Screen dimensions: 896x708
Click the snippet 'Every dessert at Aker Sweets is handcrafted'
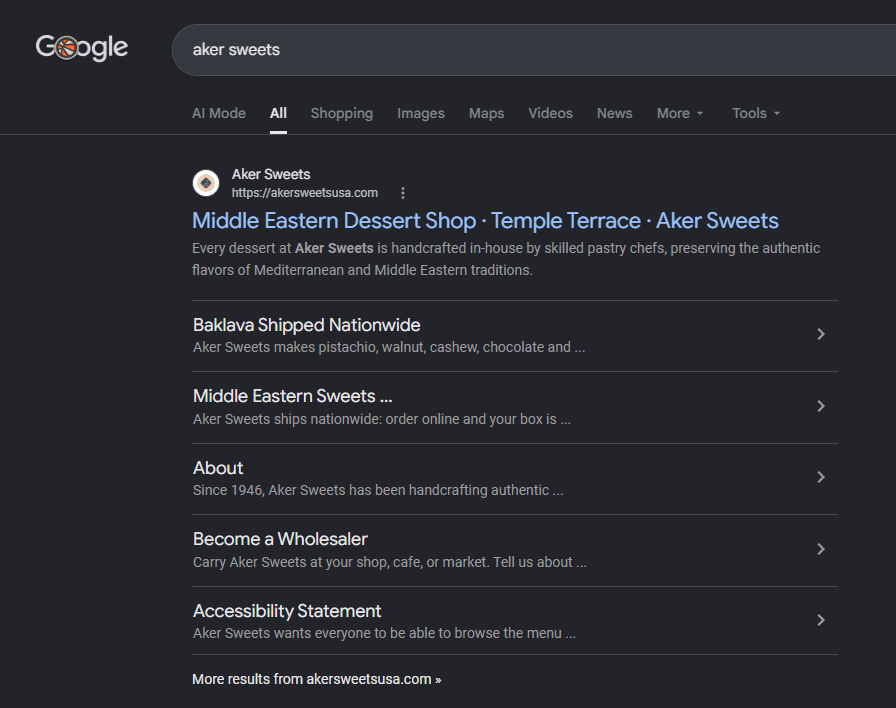pyautogui.click(x=506, y=259)
